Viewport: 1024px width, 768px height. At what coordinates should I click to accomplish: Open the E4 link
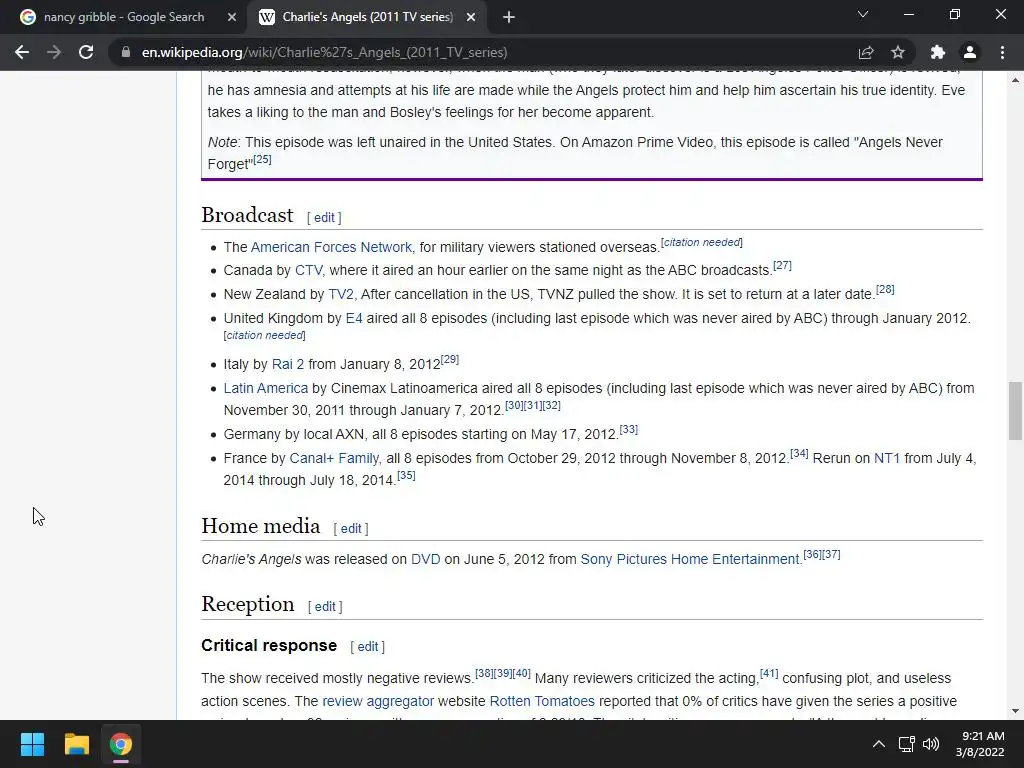point(353,318)
